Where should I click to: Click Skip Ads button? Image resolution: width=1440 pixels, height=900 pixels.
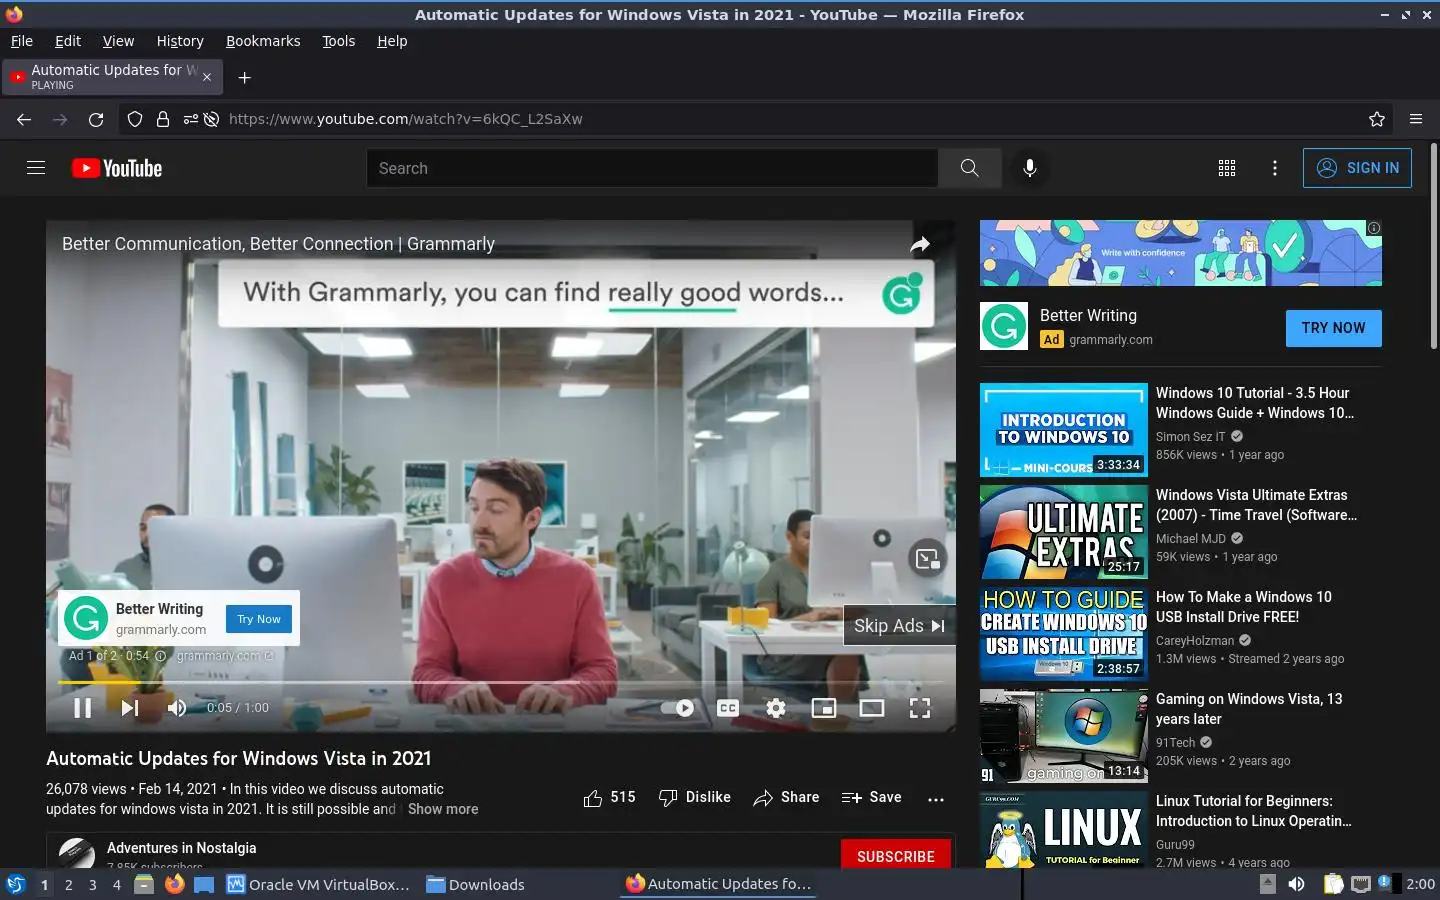tap(899, 625)
